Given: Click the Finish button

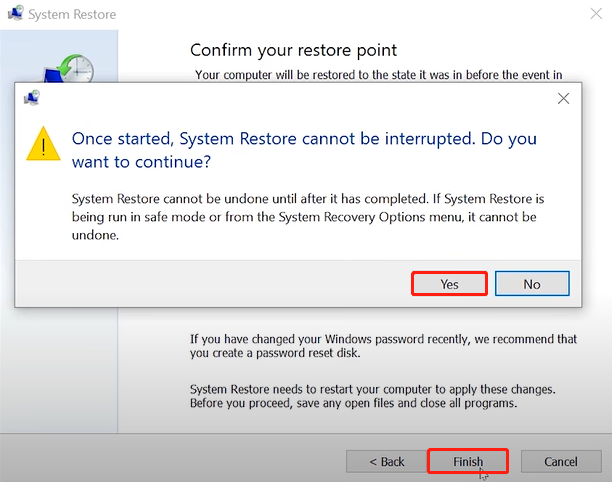Looking at the screenshot, I should [x=468, y=461].
